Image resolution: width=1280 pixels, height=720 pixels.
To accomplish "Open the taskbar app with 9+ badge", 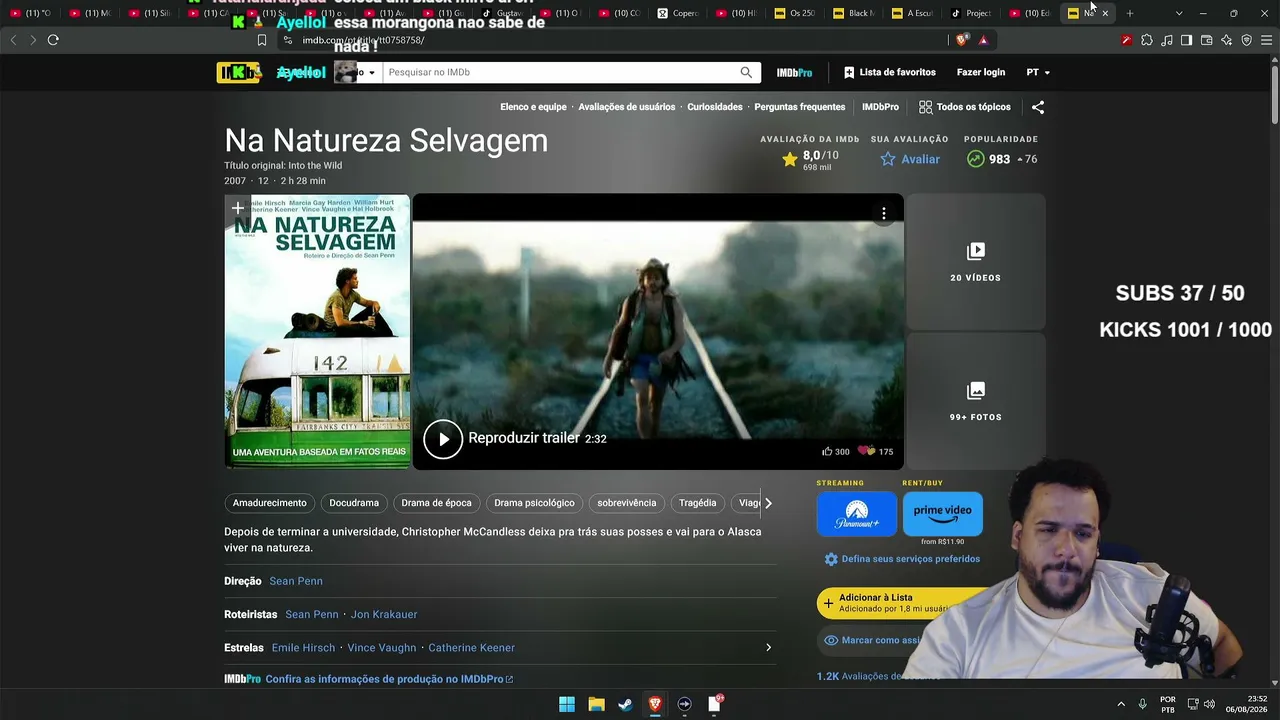I will 715,704.
